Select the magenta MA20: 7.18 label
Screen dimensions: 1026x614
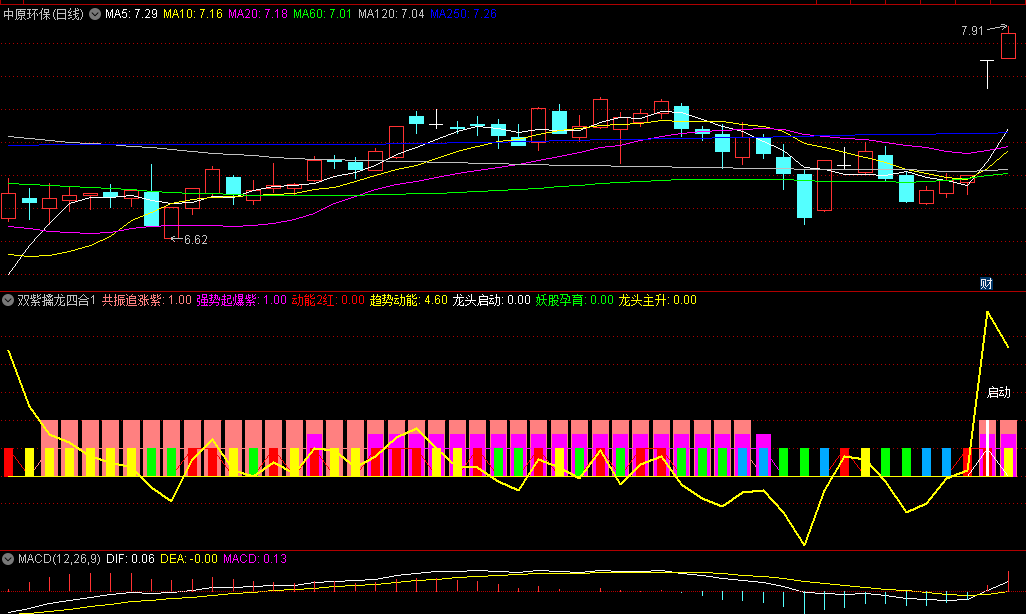tap(258, 14)
